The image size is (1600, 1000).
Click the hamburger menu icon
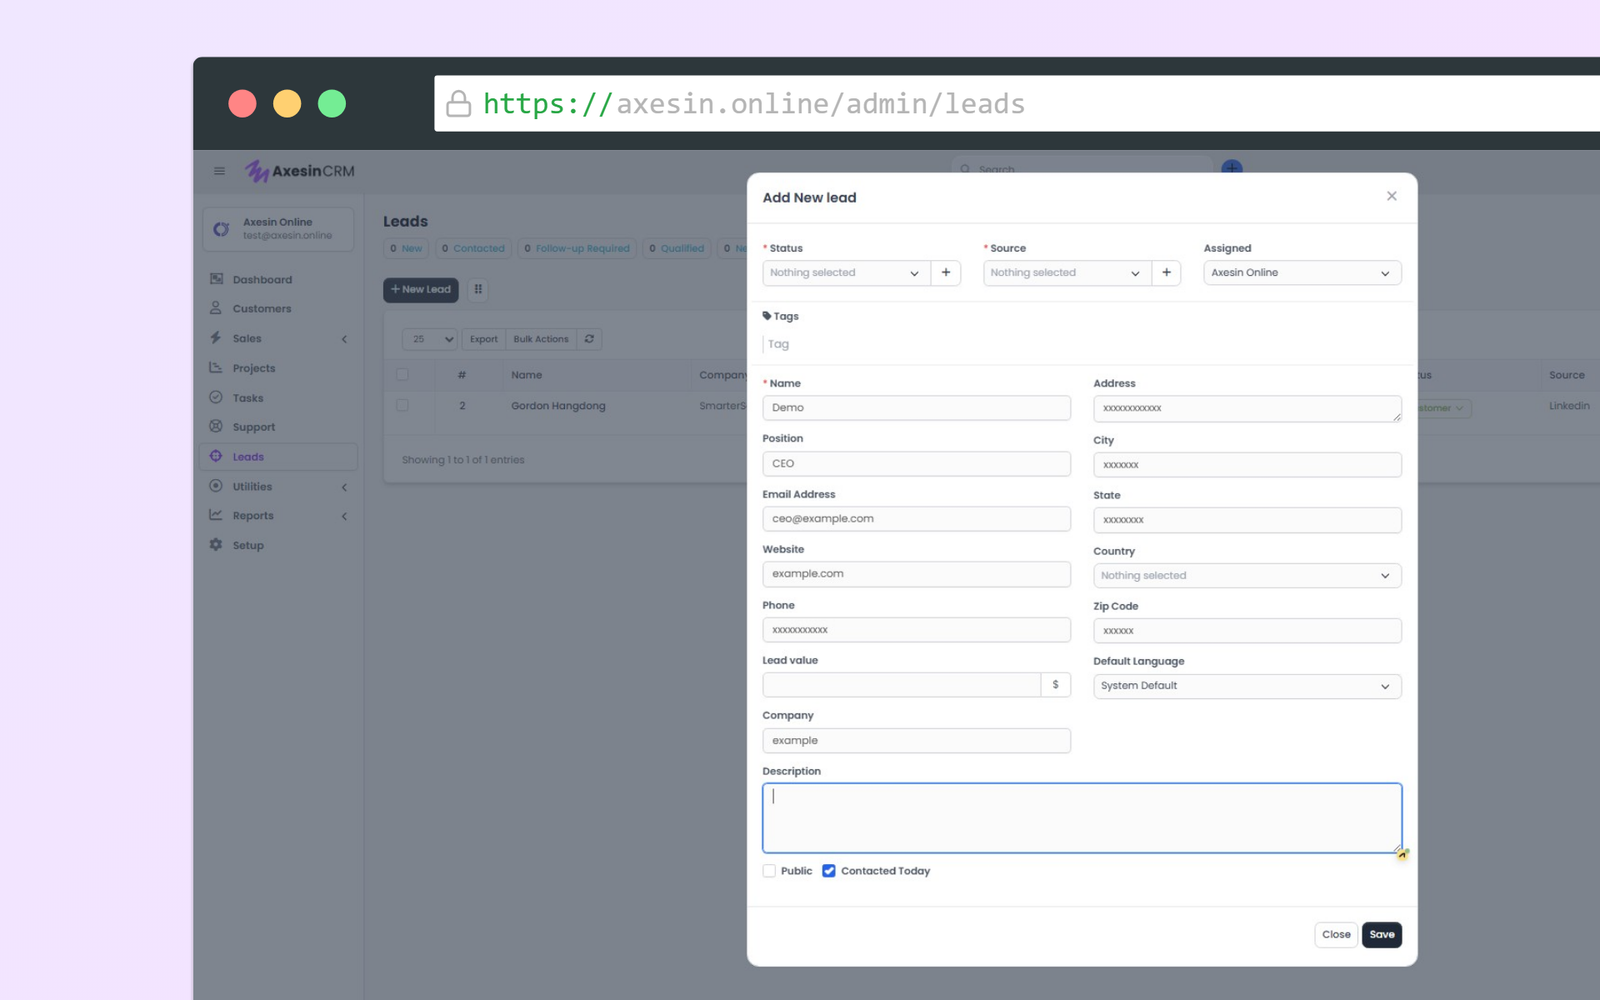[219, 171]
